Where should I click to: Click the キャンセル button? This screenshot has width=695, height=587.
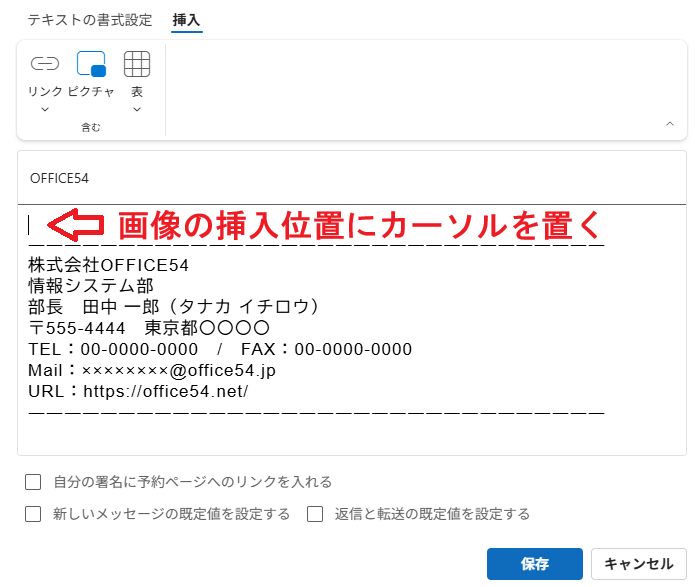point(638,564)
